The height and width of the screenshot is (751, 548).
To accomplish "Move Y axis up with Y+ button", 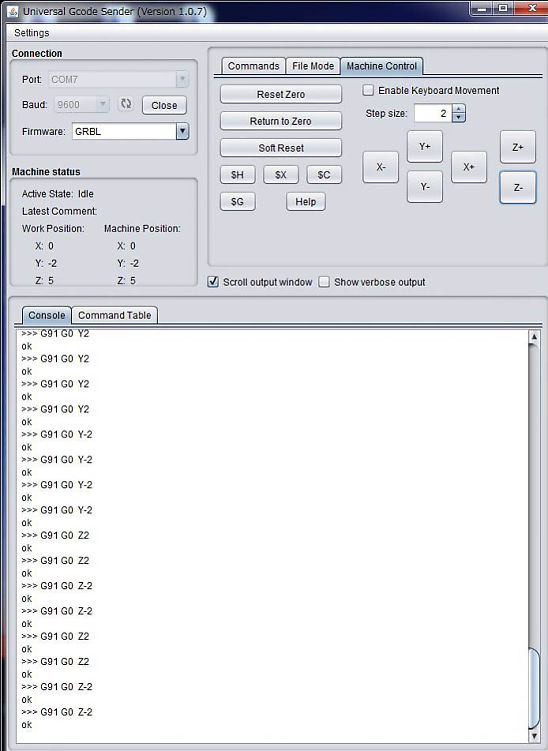I will click(425, 147).
